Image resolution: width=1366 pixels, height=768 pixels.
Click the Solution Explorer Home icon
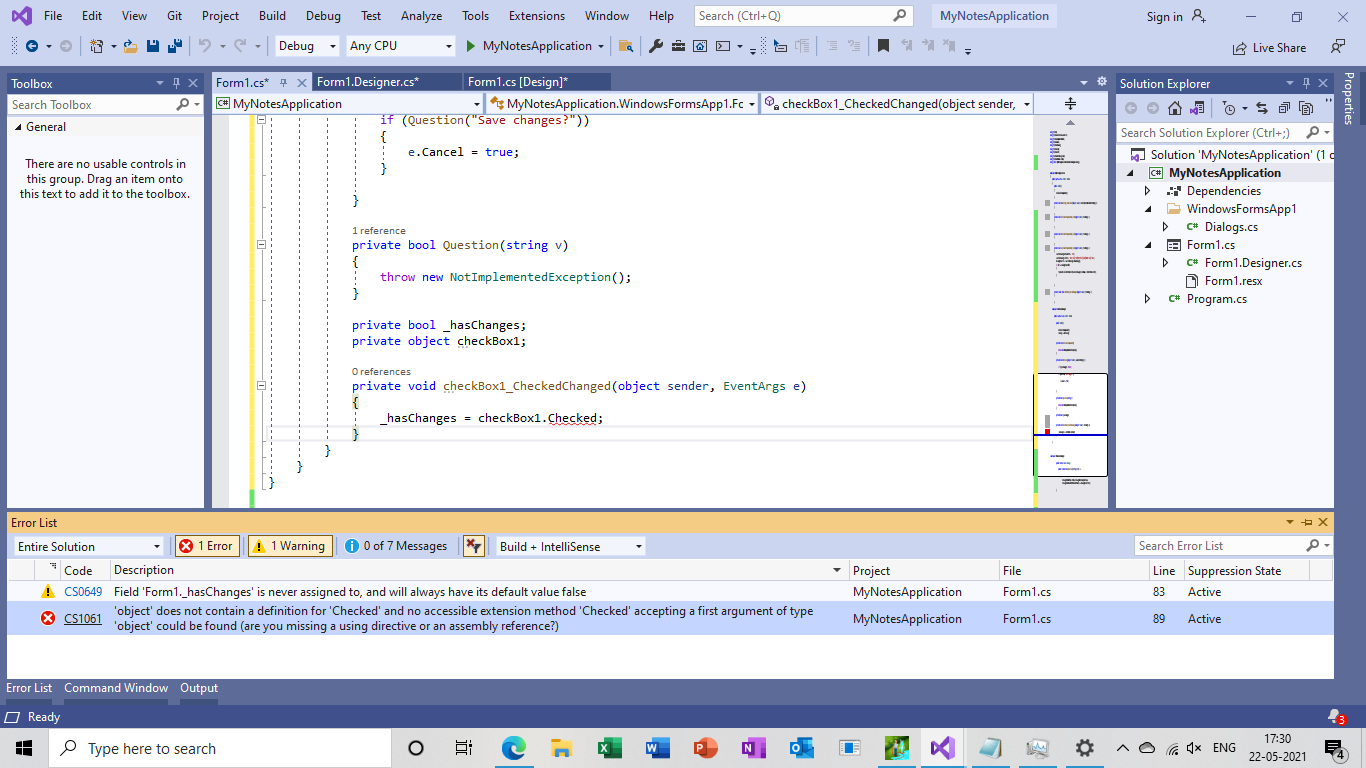(x=1175, y=108)
